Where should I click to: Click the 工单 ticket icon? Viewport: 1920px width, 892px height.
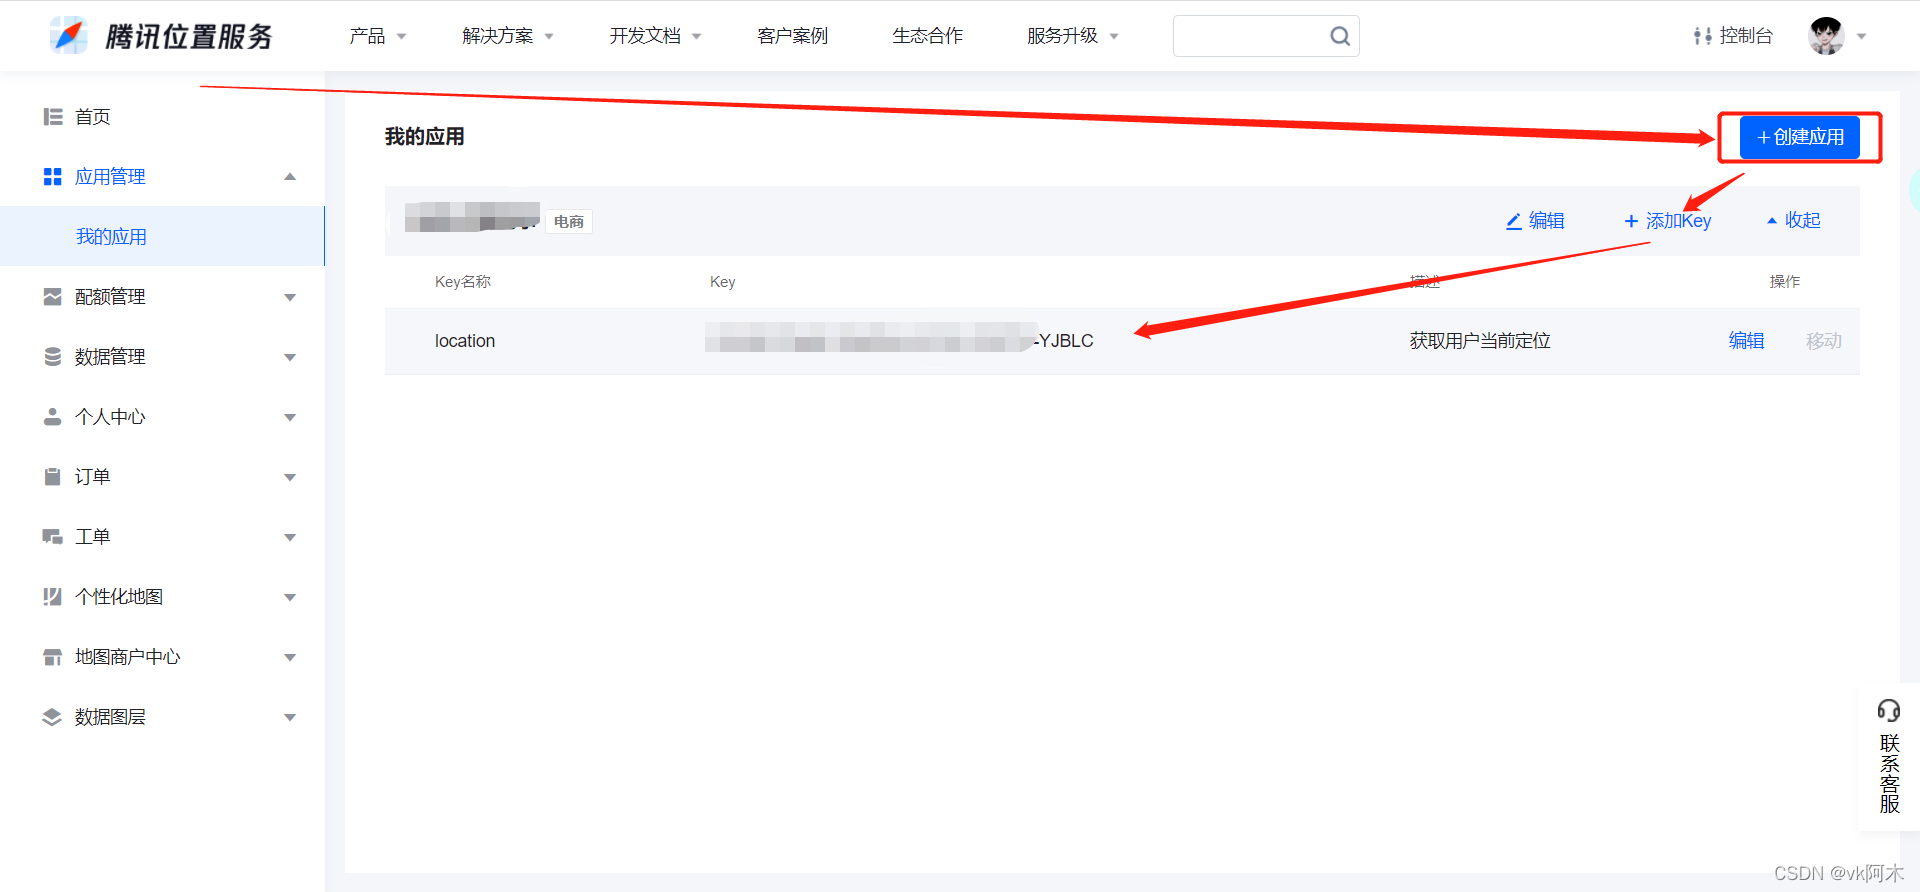tap(53, 537)
